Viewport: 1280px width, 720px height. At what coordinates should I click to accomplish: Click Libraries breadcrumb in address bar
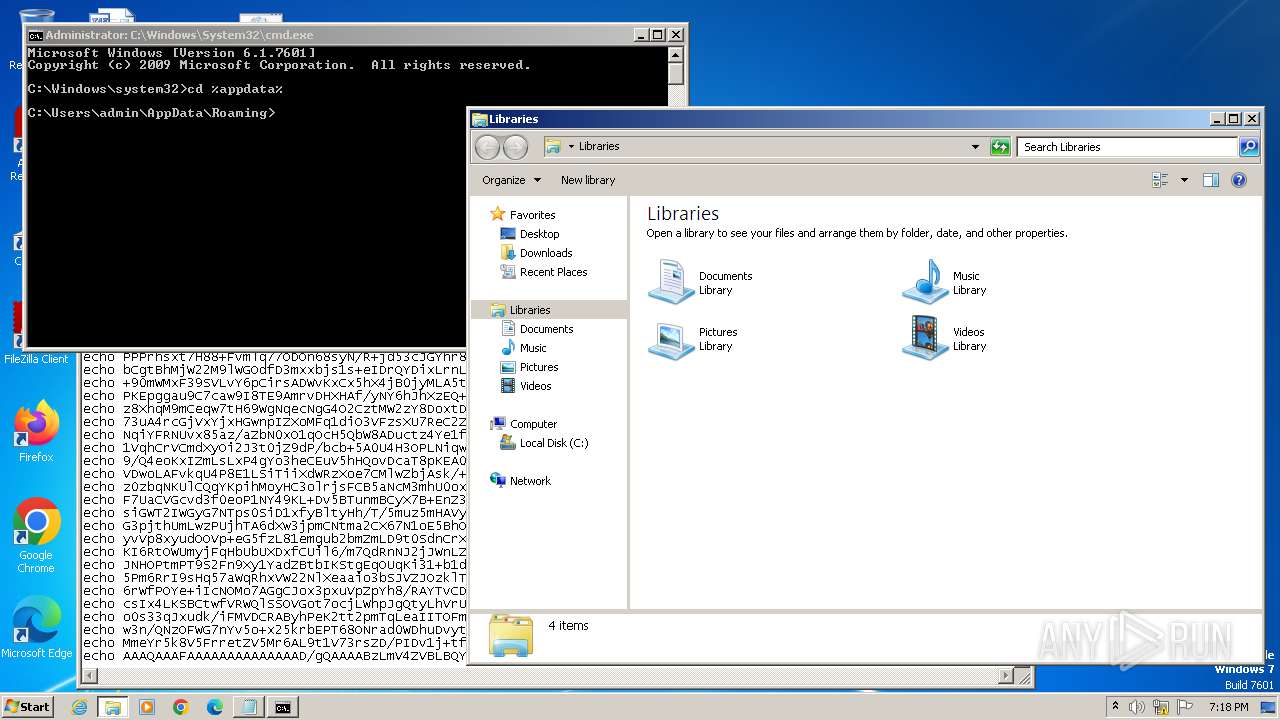click(x=599, y=147)
